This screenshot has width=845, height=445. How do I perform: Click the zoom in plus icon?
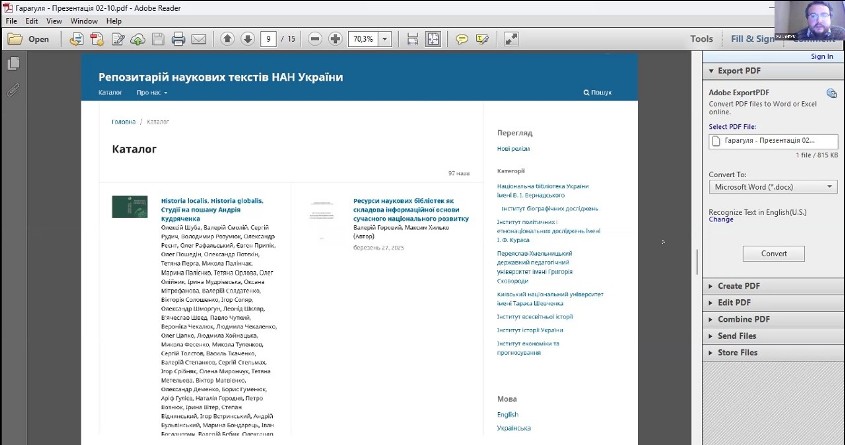click(x=333, y=39)
